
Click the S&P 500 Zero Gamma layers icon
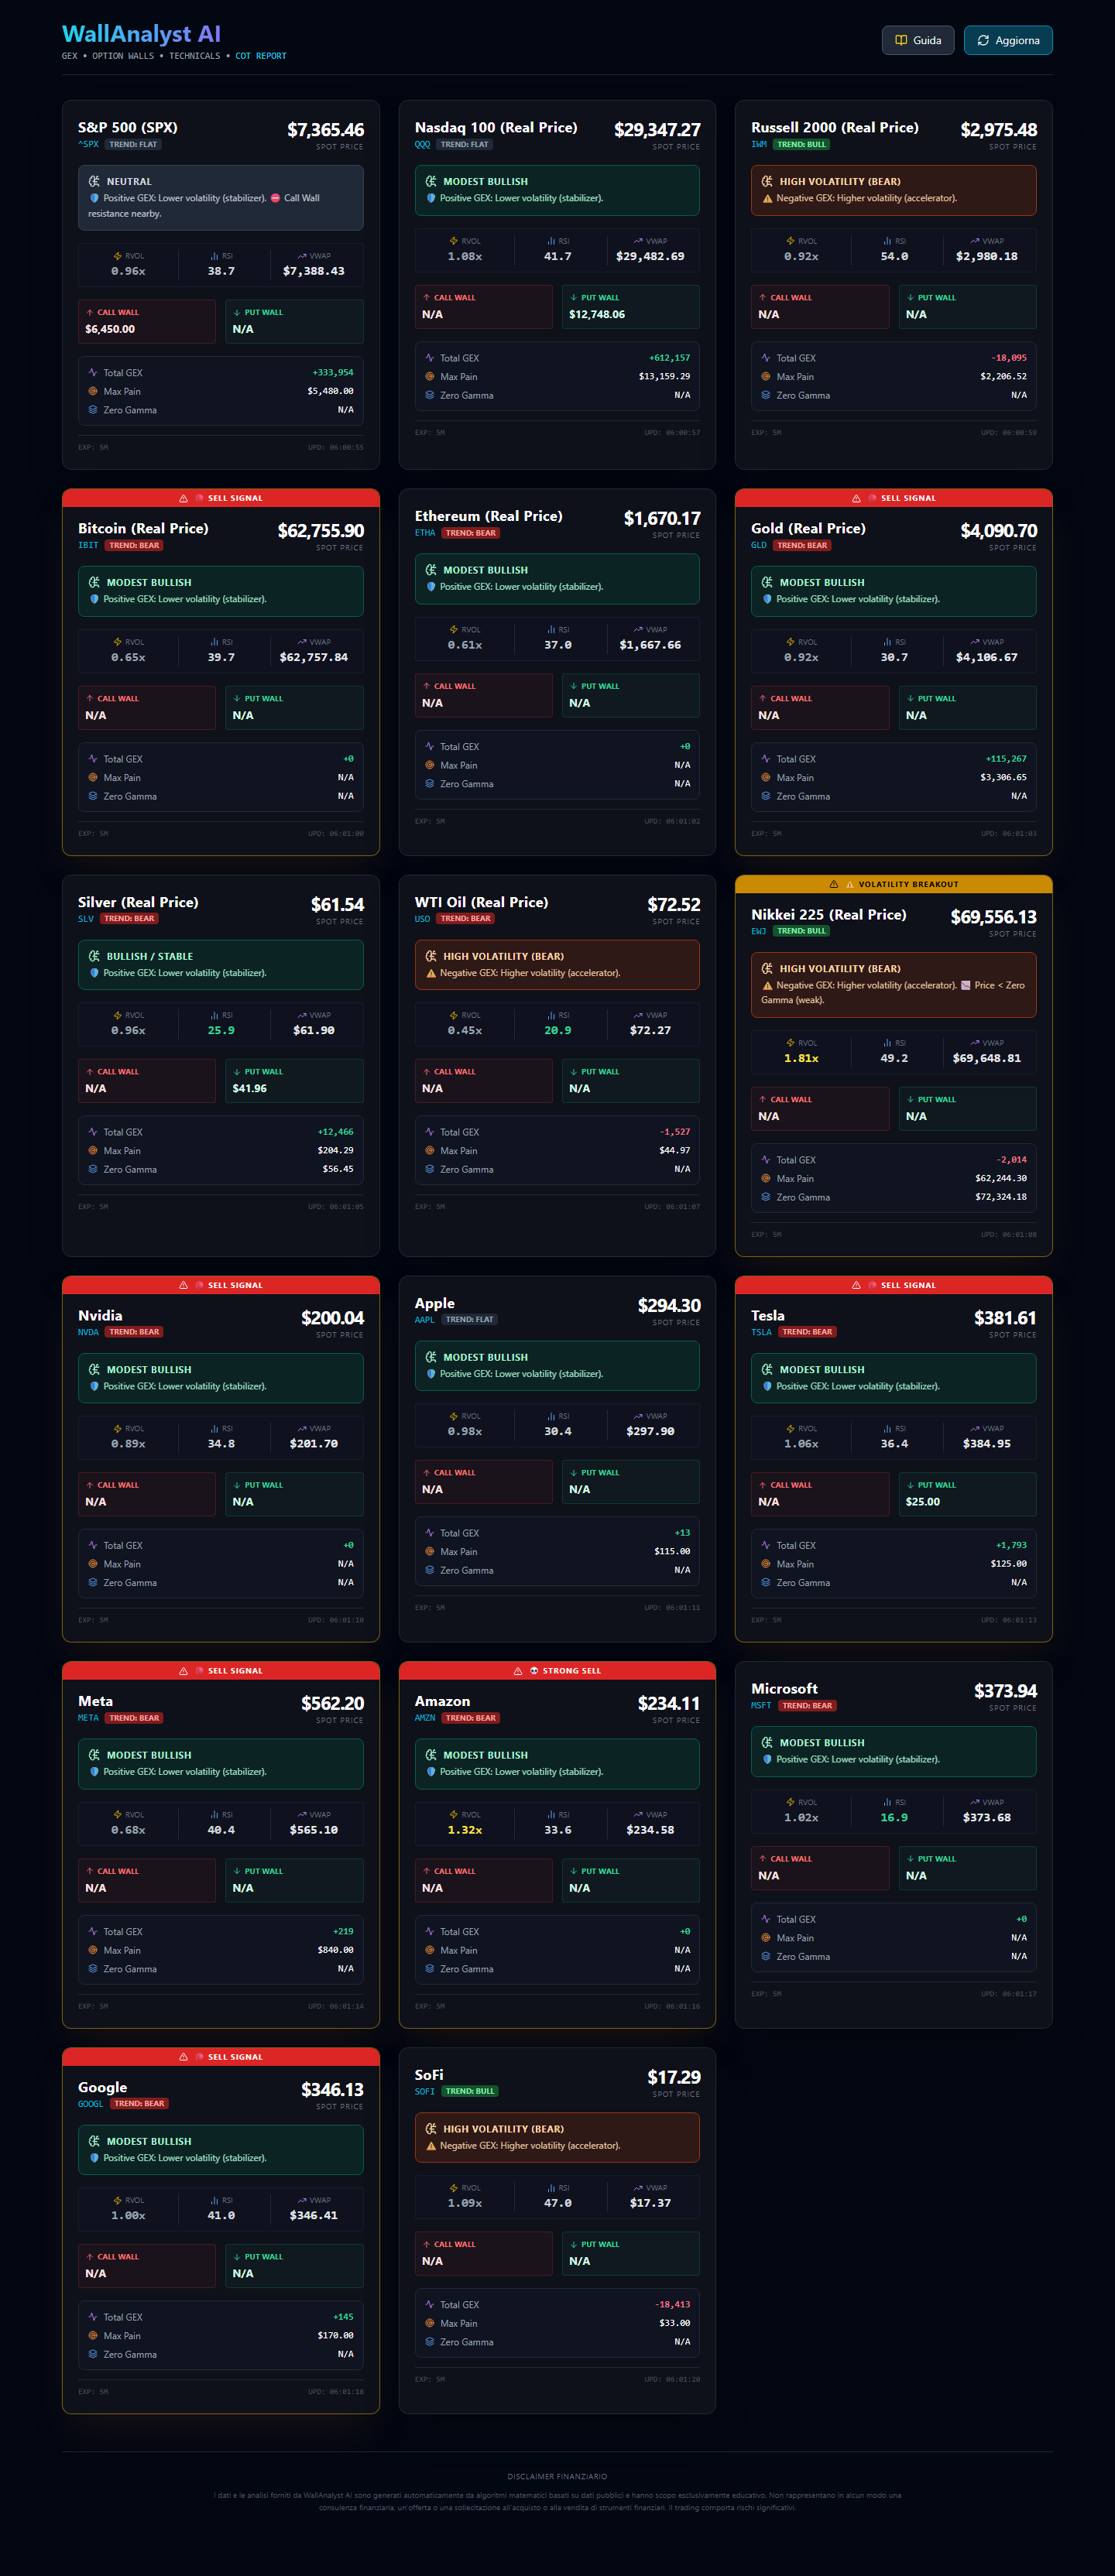click(x=93, y=410)
